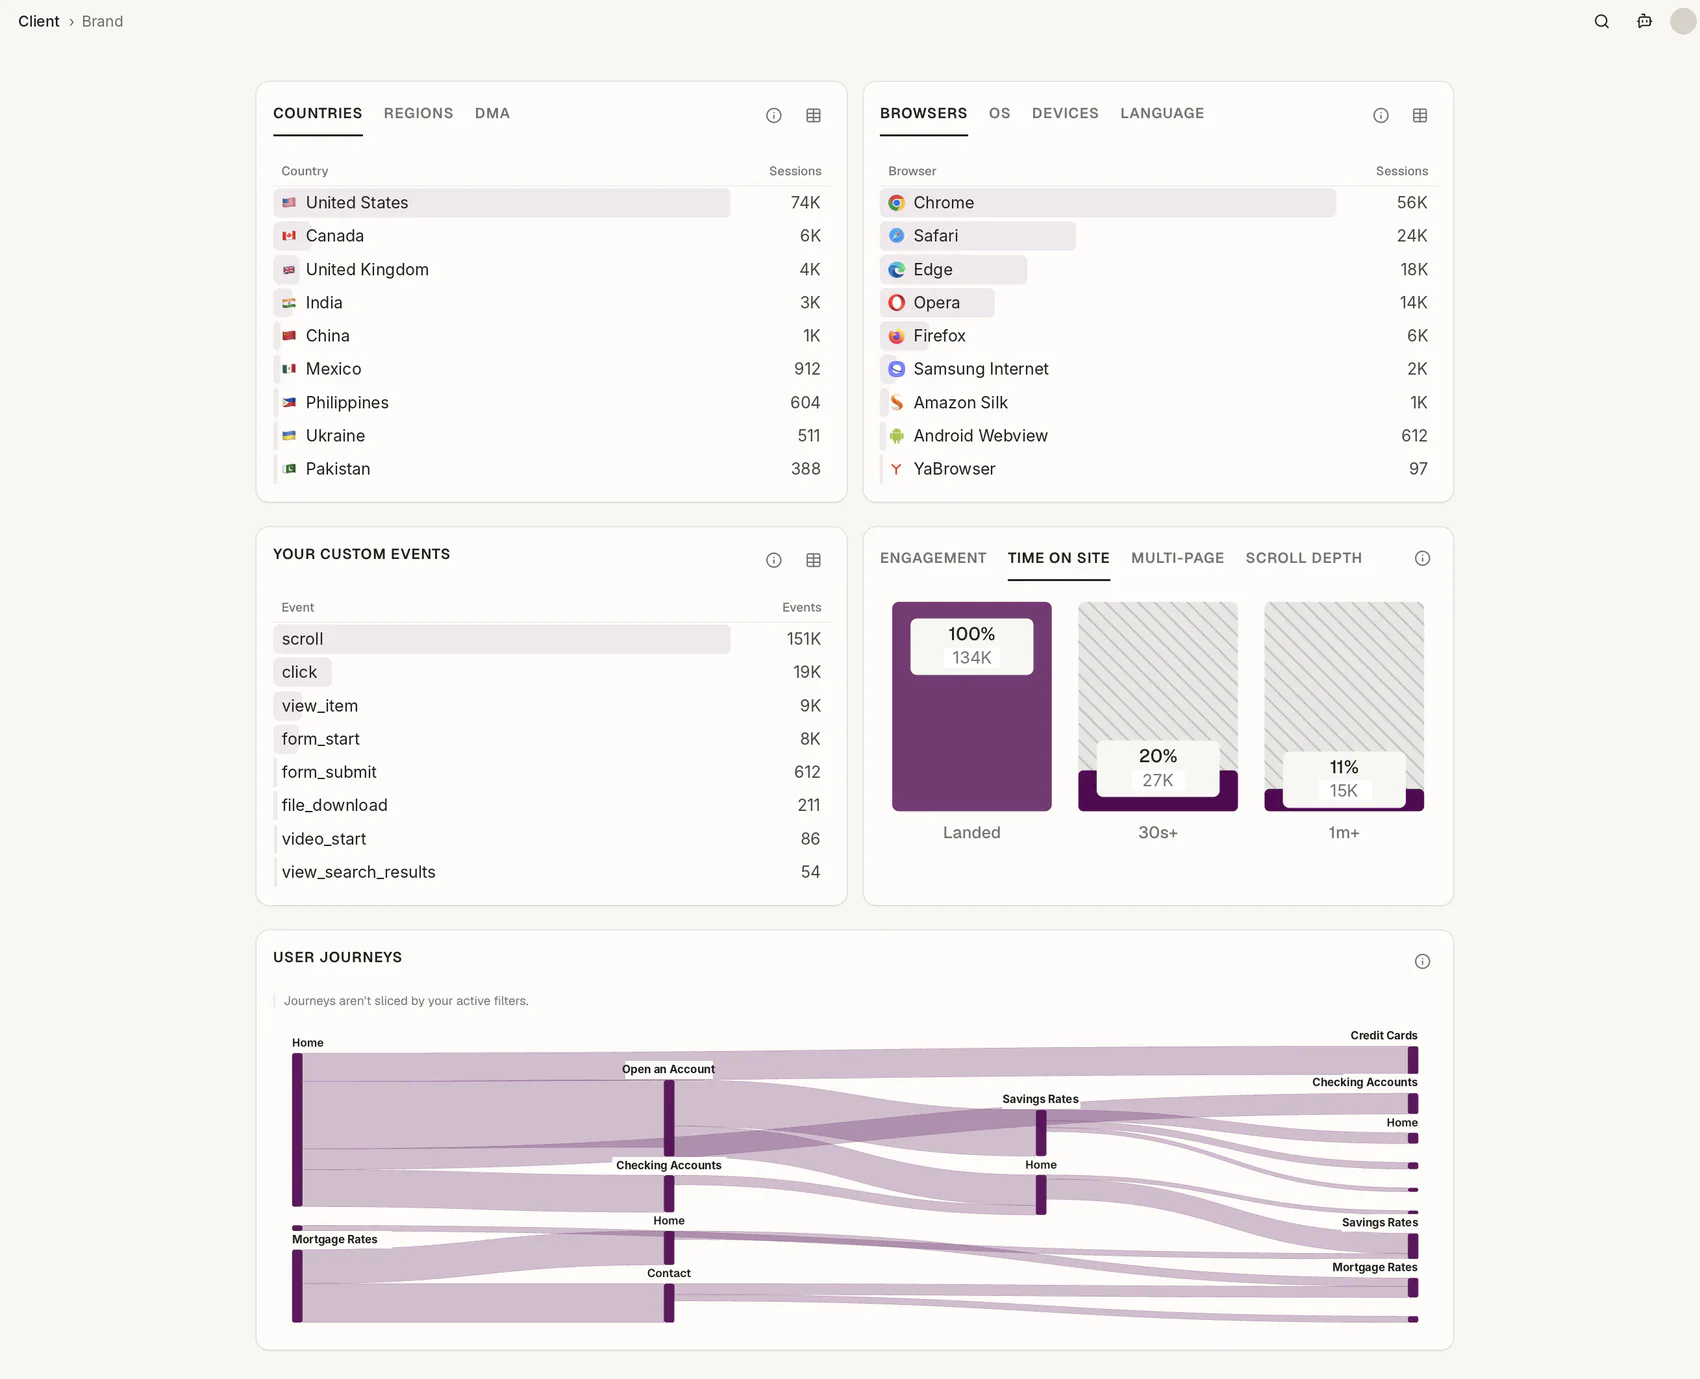The image size is (1700, 1379).
Task: Show info for Time on Site card
Action: coord(1422,558)
